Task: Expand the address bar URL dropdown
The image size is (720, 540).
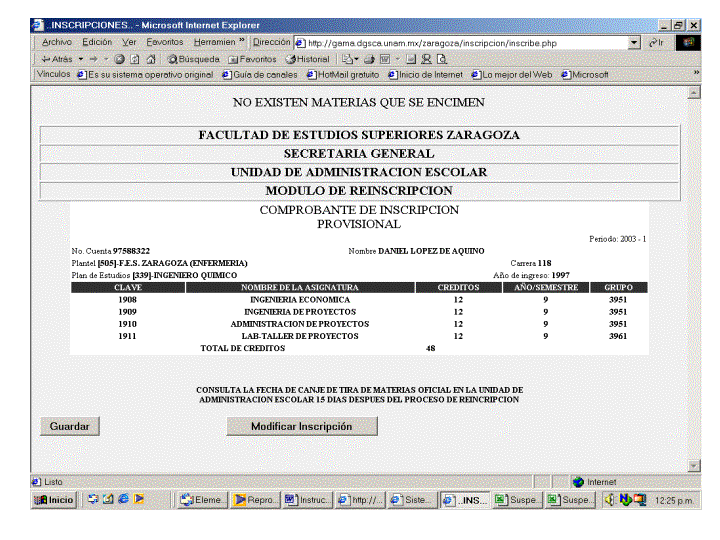Action: (634, 43)
